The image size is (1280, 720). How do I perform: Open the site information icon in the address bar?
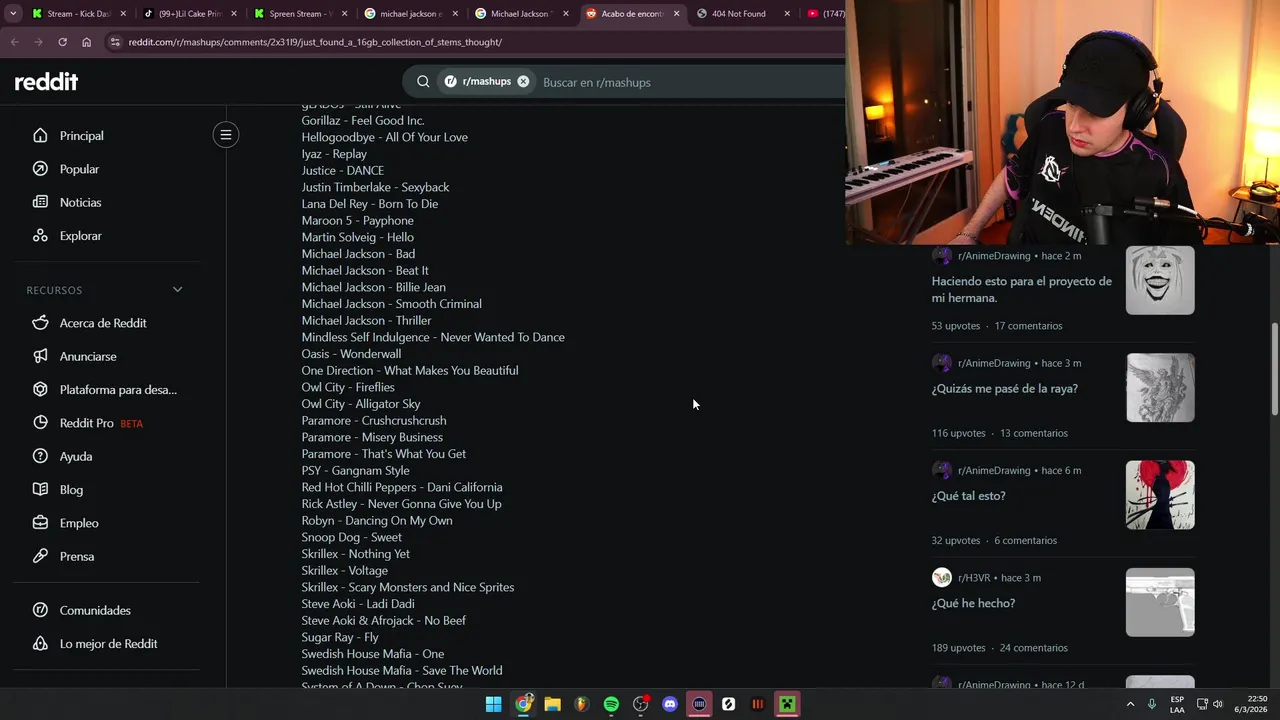tap(115, 42)
